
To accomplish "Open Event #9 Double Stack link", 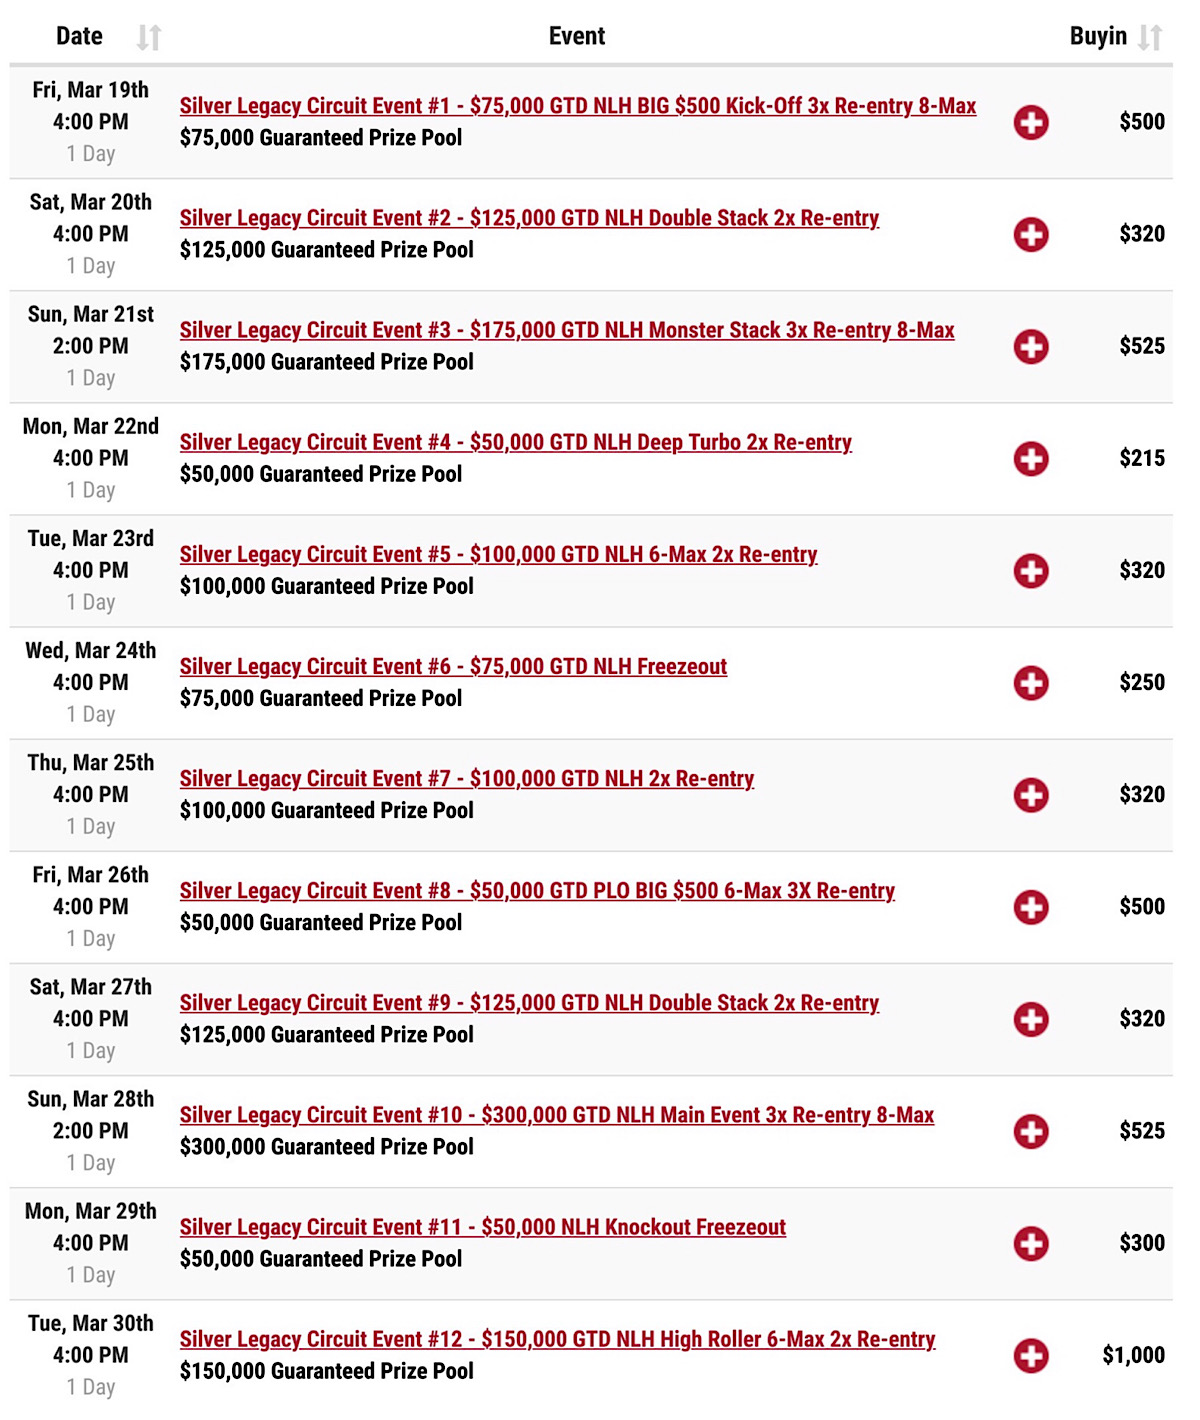I will (529, 1003).
